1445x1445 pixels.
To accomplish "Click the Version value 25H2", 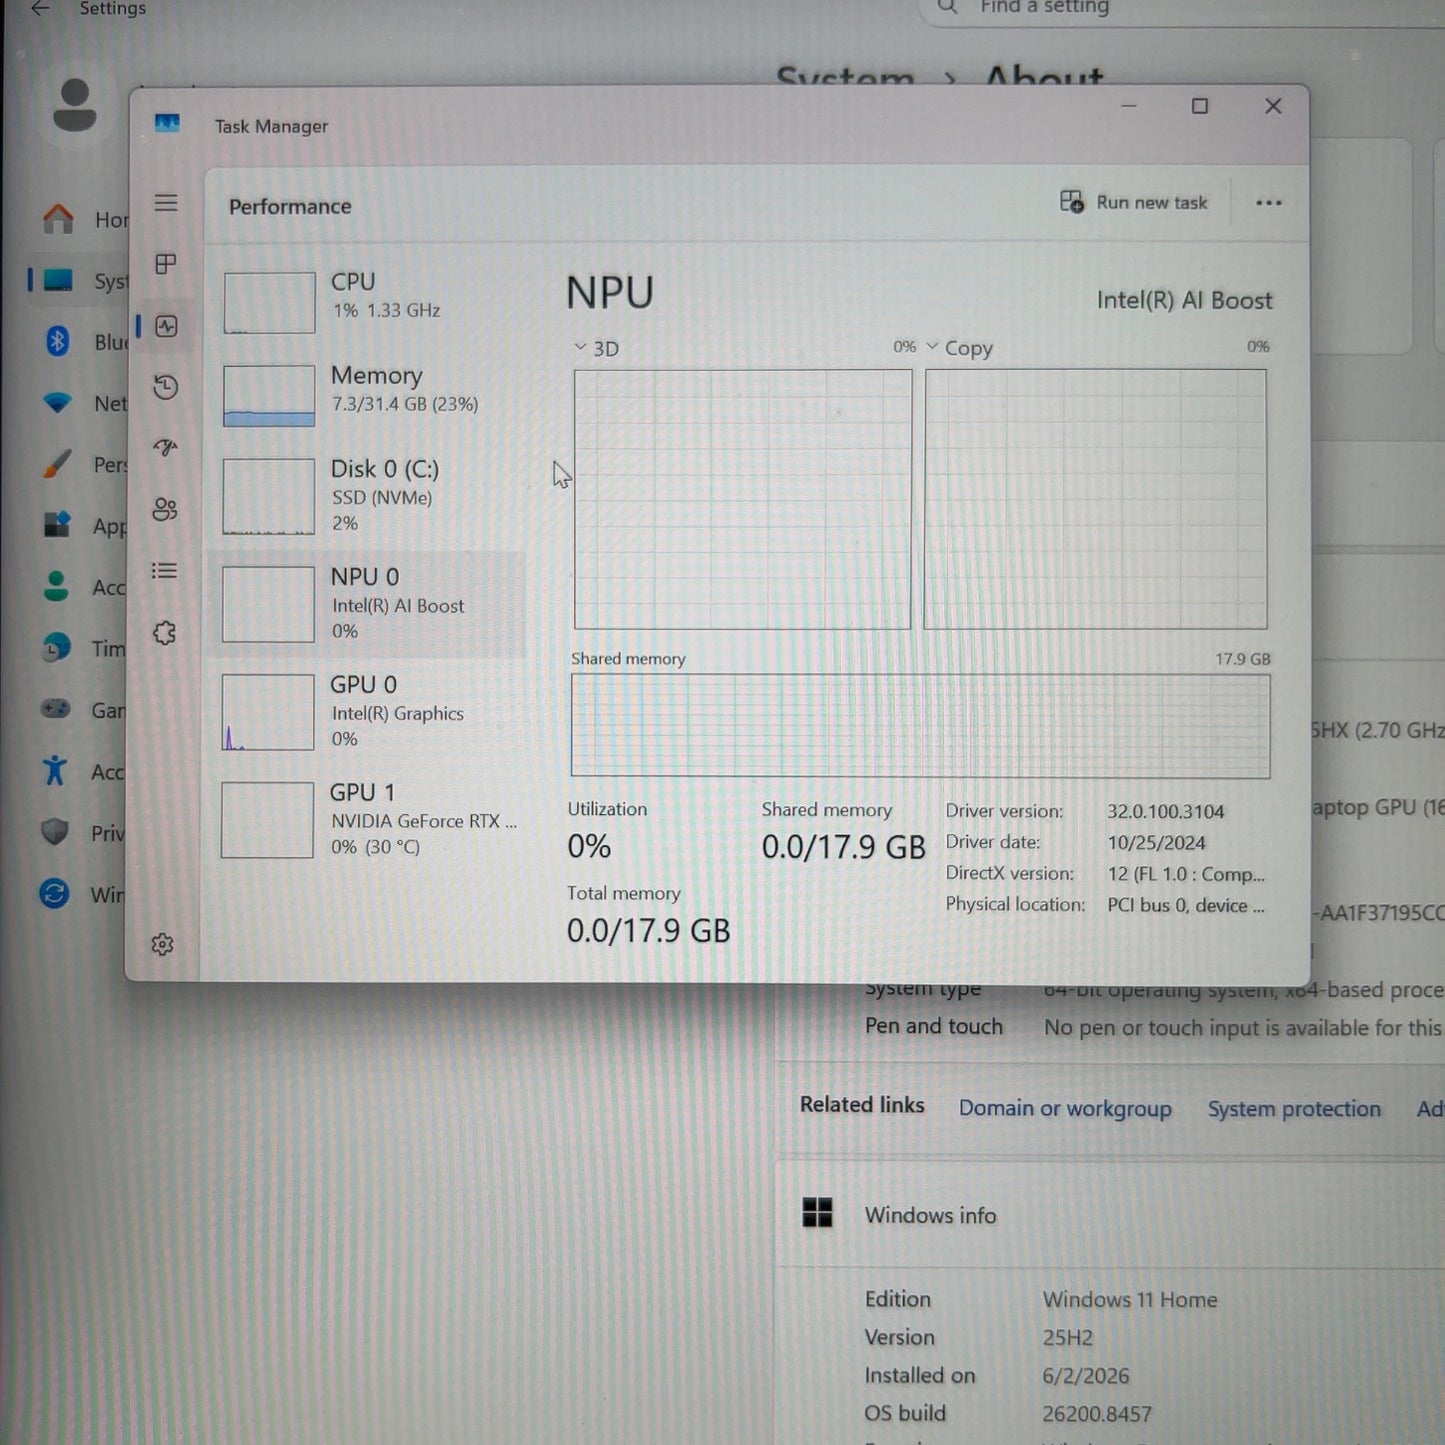I will [1067, 1338].
